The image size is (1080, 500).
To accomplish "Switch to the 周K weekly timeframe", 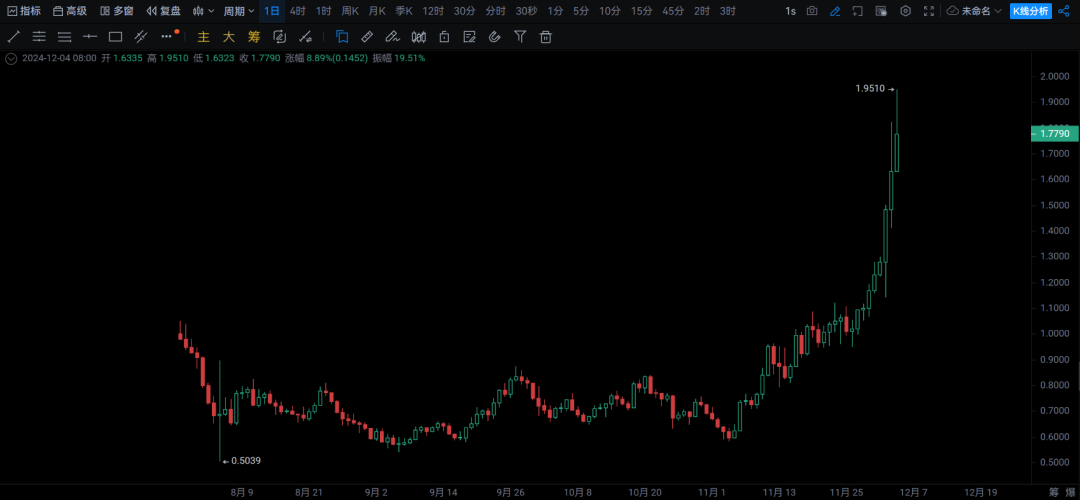I will [350, 11].
